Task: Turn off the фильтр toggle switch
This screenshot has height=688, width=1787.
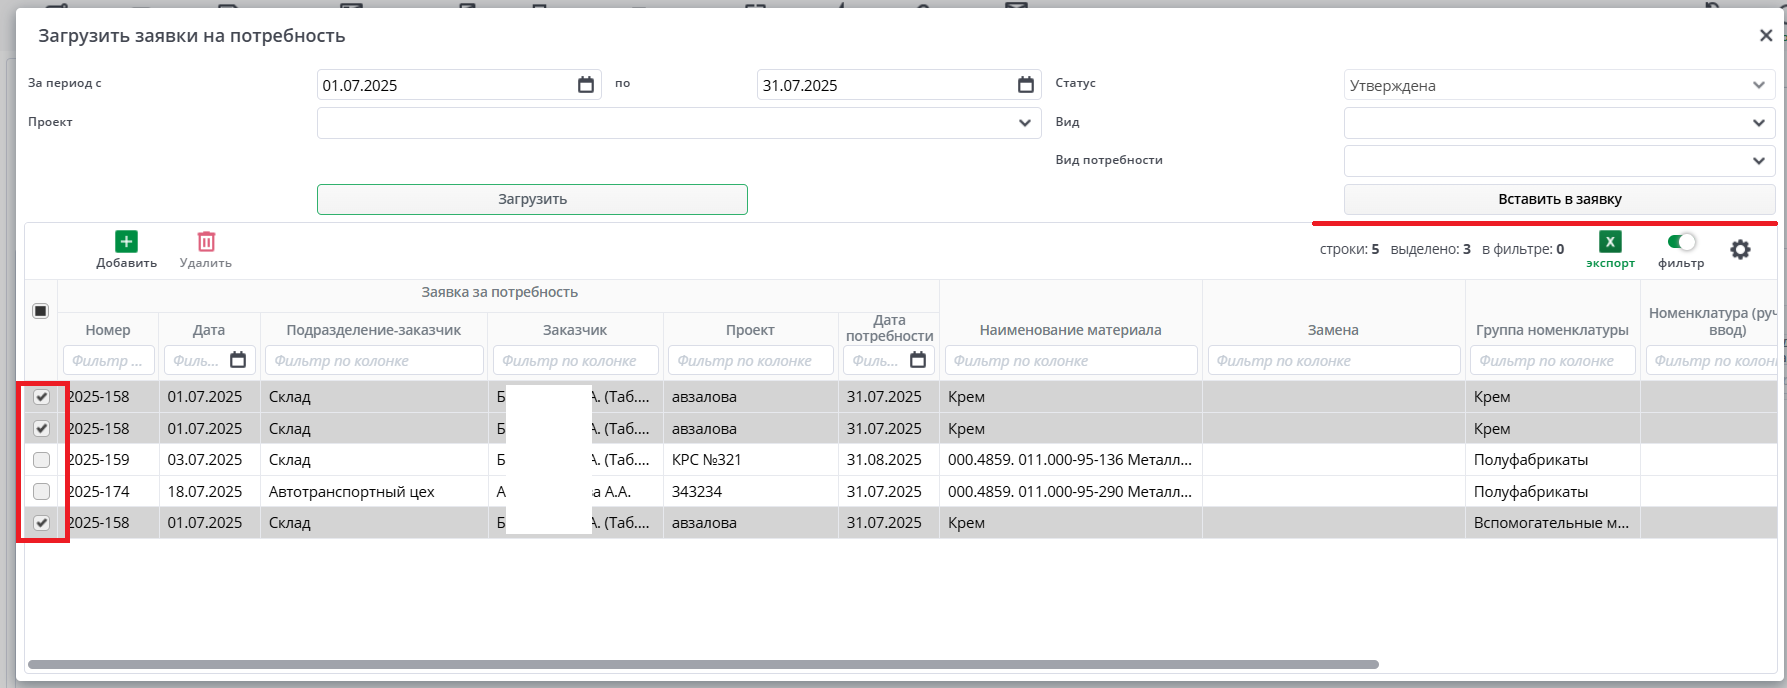Action: (1681, 242)
